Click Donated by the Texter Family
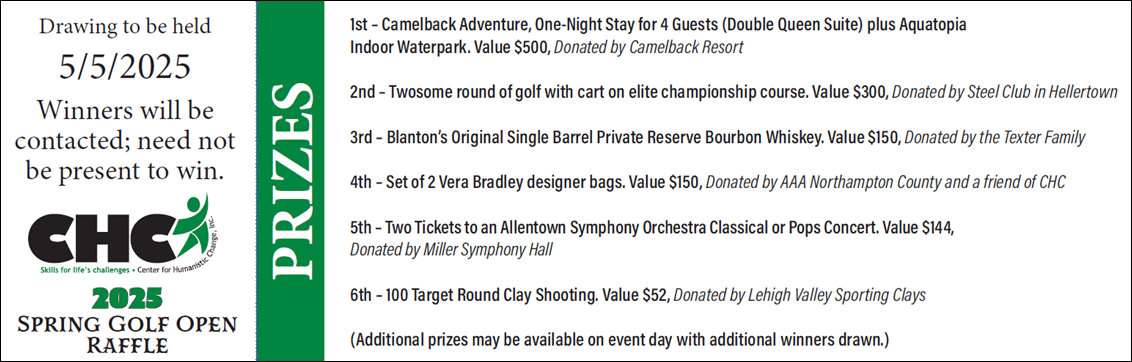This screenshot has height=362, width=1132. pos(994,137)
